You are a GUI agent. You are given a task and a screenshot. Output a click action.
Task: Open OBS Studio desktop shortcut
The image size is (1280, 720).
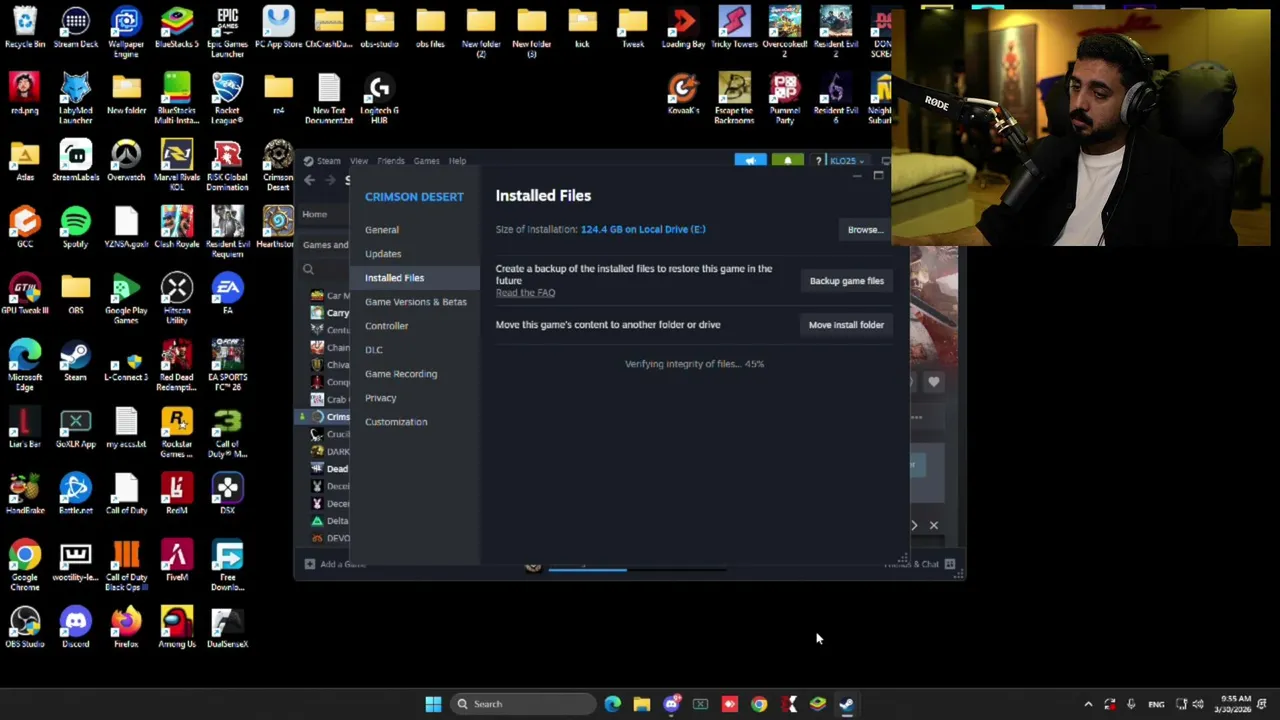pyautogui.click(x=25, y=627)
